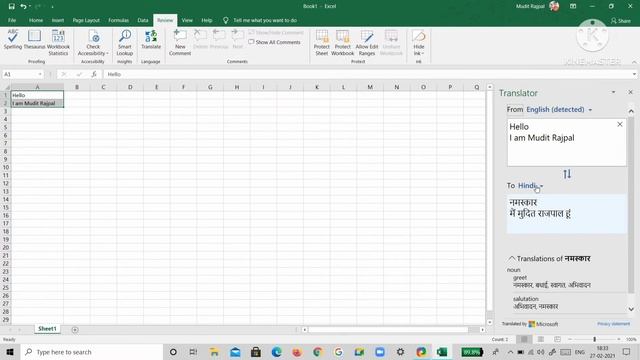
Task: Customize Quick Access Toolbar dropdown
Action: [52, 7]
